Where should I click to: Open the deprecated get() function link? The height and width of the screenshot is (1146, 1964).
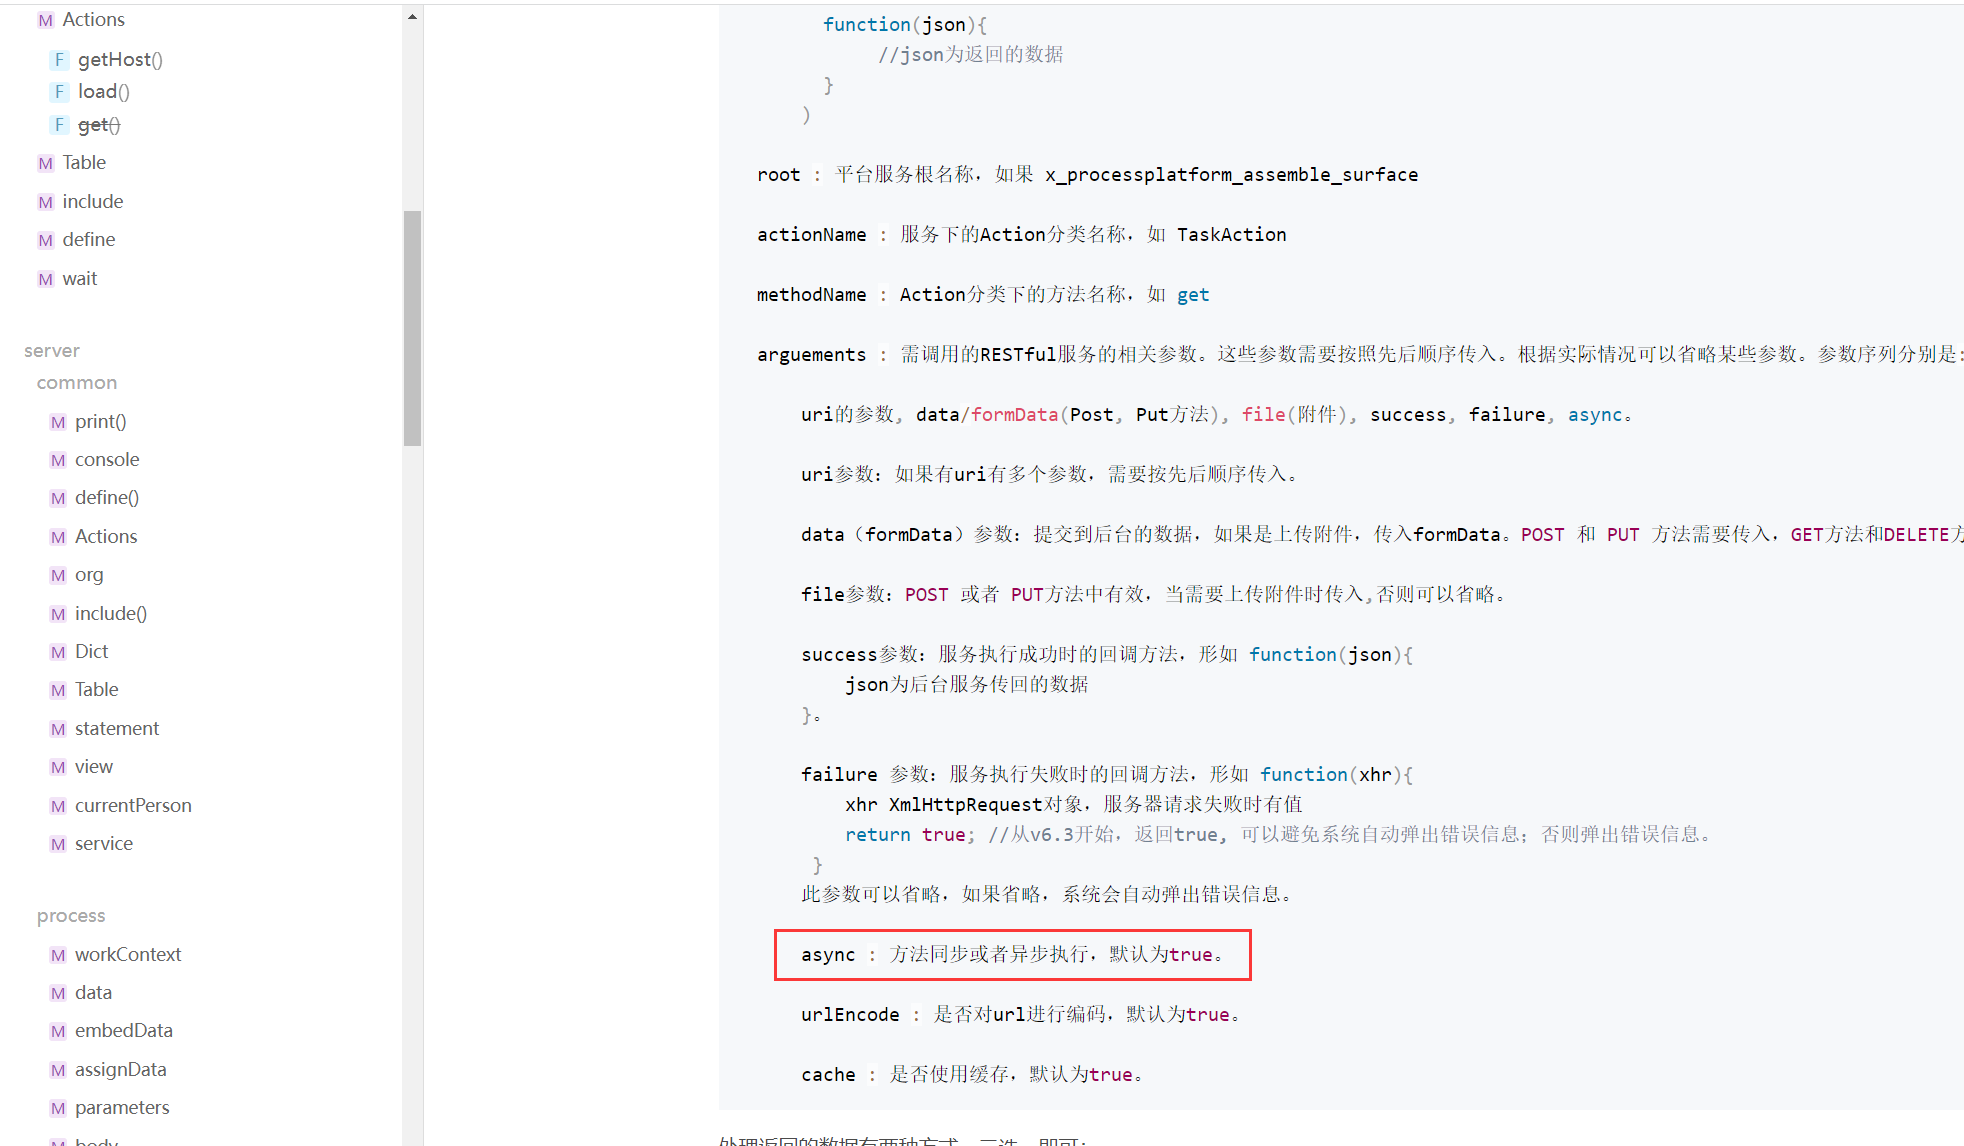point(99,125)
